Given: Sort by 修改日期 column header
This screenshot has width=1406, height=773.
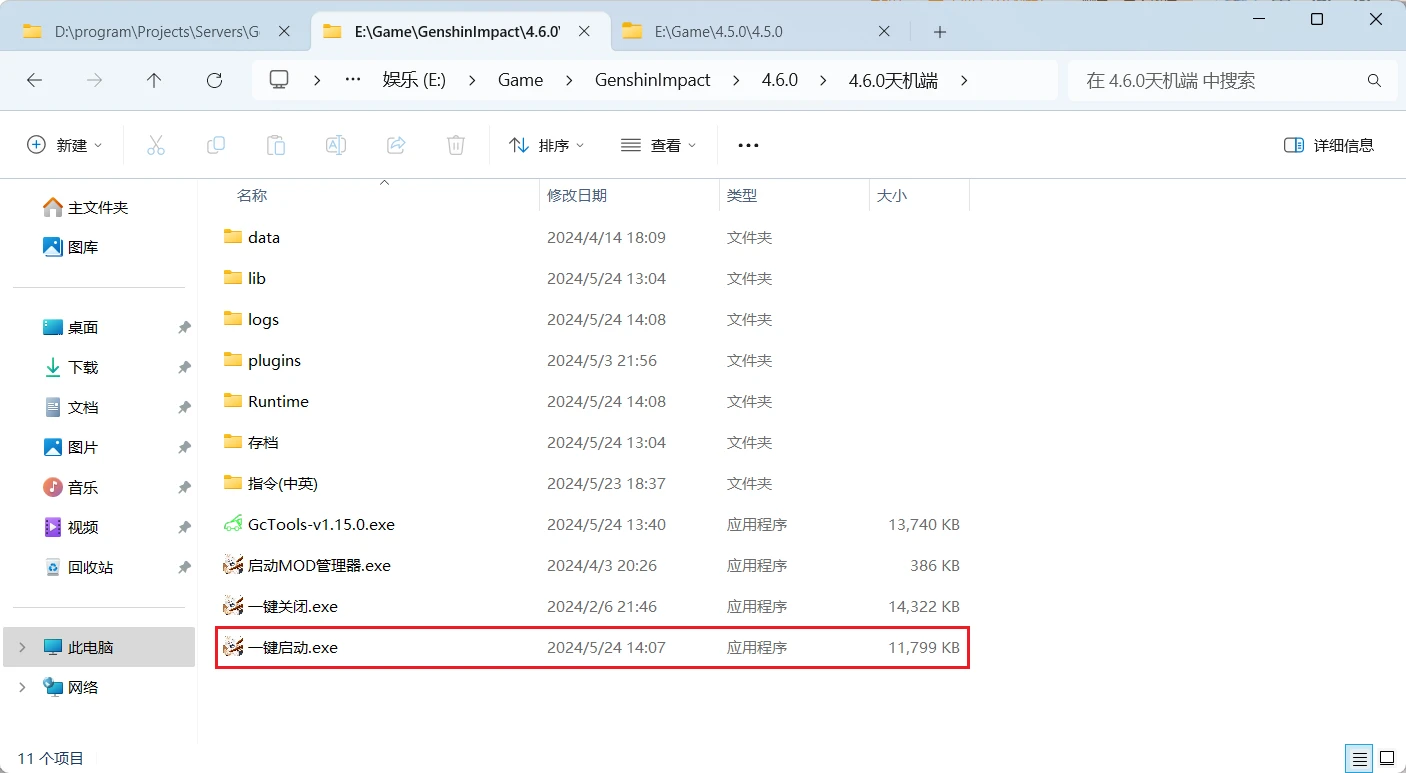Looking at the screenshot, I should tap(577, 195).
